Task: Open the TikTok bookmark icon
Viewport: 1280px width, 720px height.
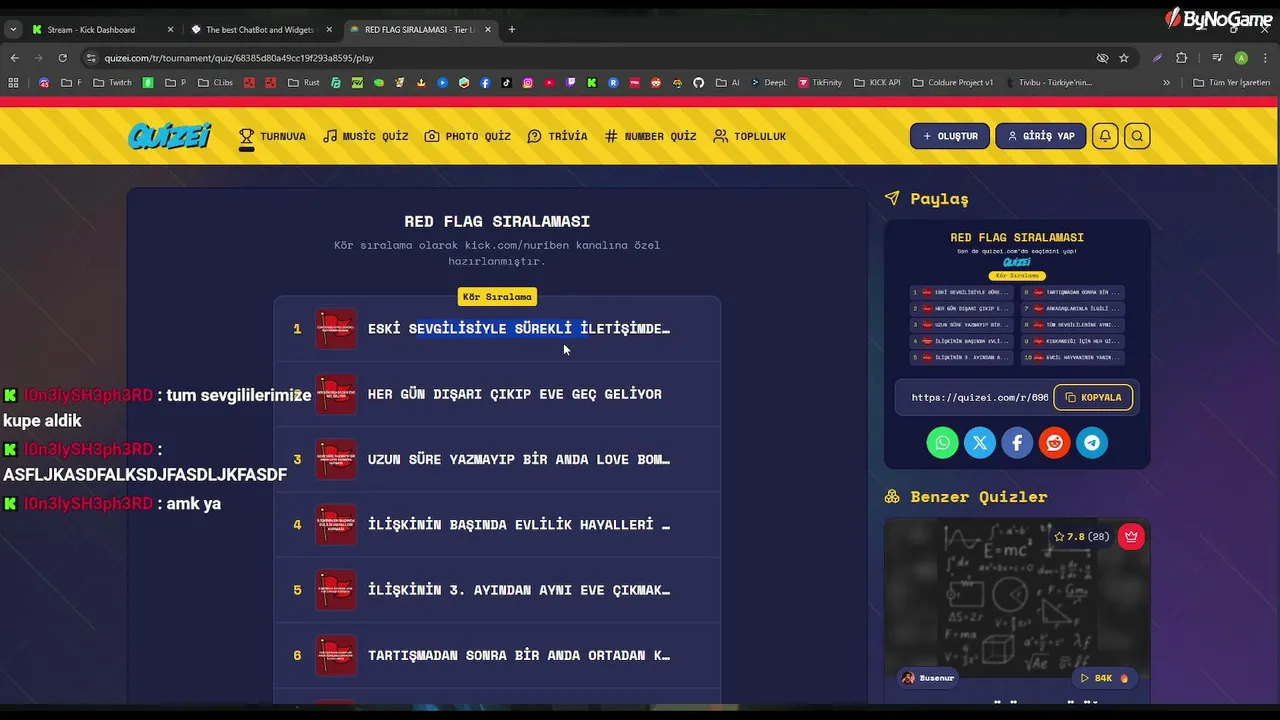Action: point(507,83)
